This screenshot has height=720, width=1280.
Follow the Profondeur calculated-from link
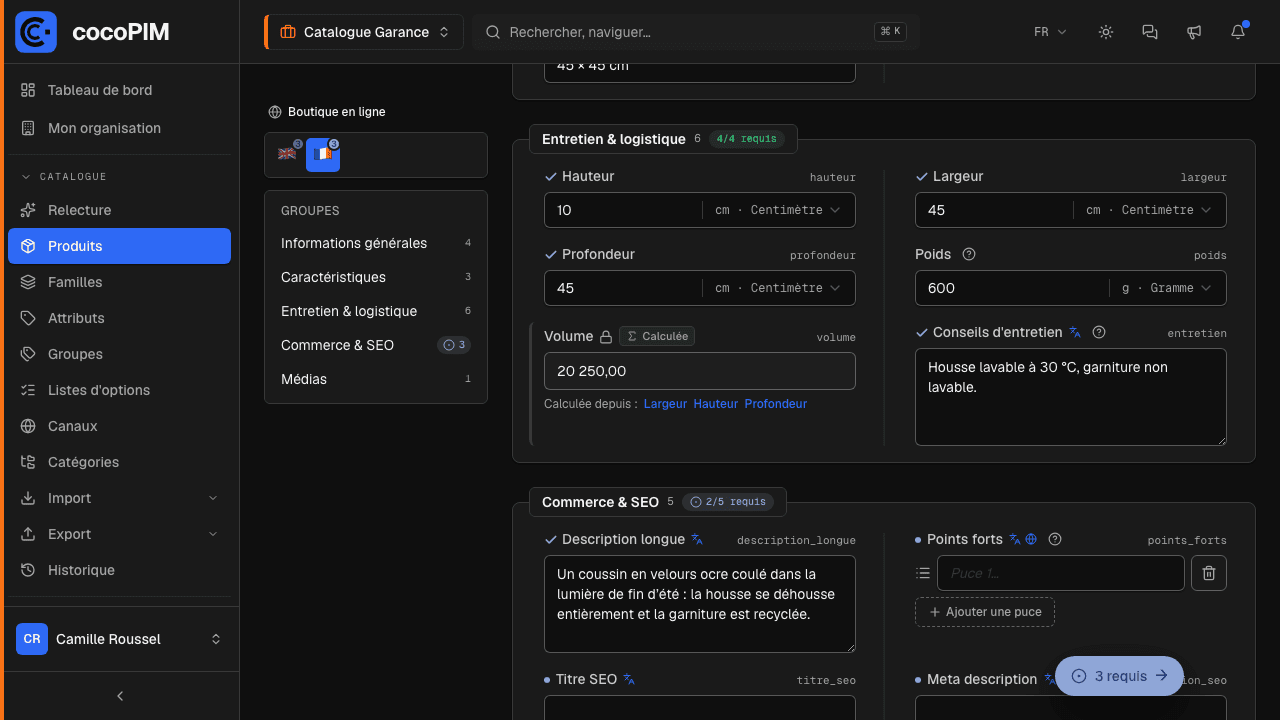[x=776, y=404]
